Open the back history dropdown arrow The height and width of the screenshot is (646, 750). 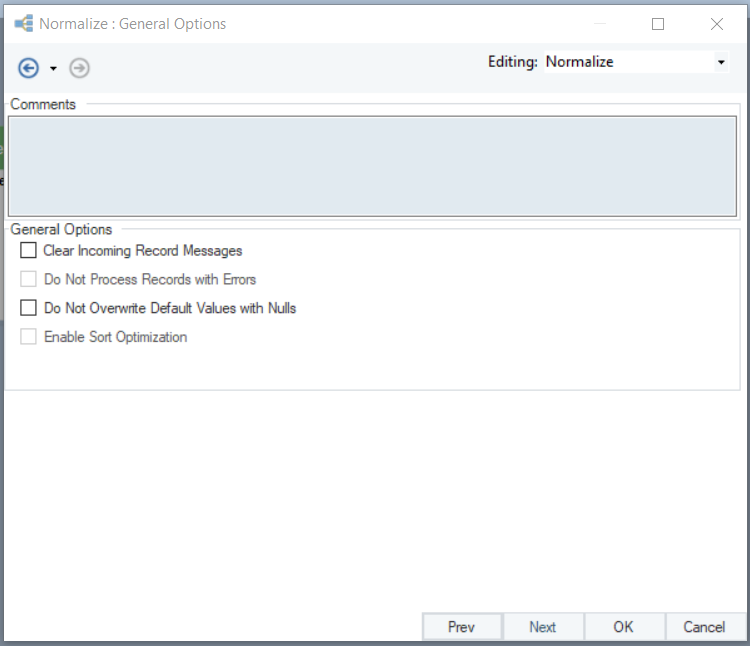(53, 69)
